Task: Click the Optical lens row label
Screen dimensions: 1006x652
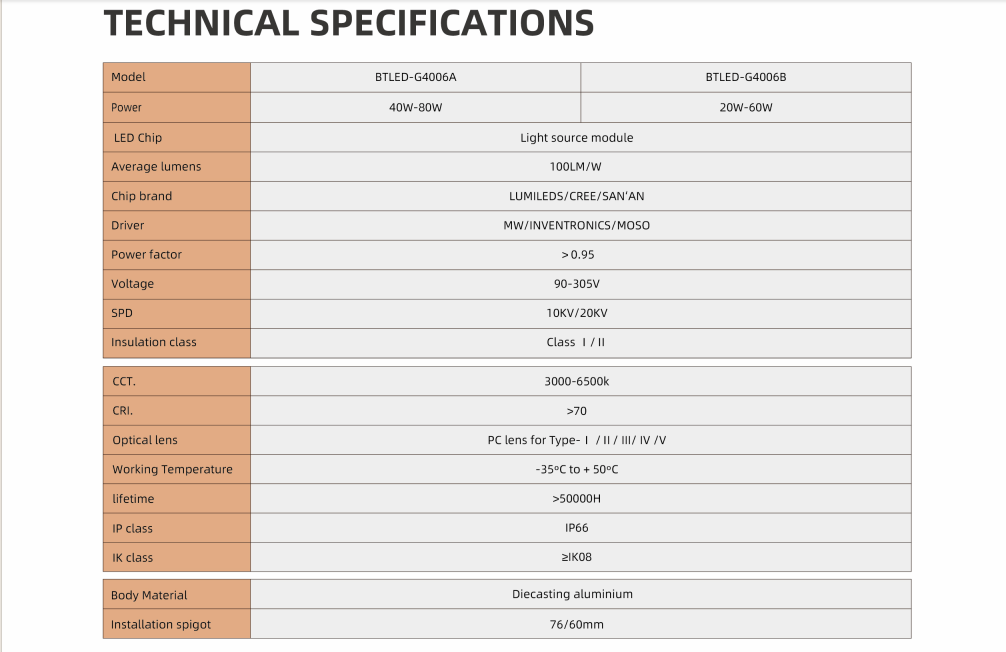Action: tap(145, 440)
